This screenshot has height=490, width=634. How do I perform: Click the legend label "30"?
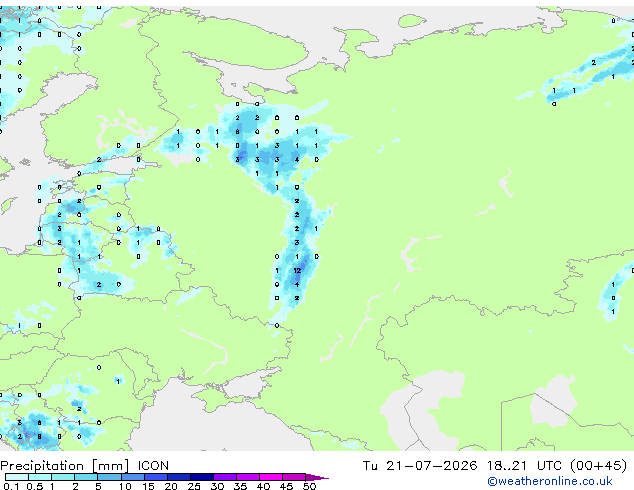[x=218, y=486]
